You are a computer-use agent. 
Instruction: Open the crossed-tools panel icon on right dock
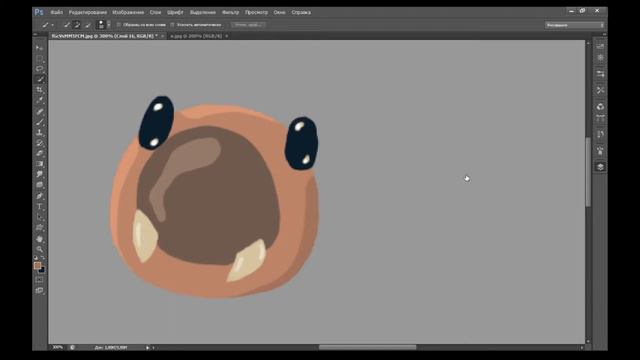click(x=600, y=90)
